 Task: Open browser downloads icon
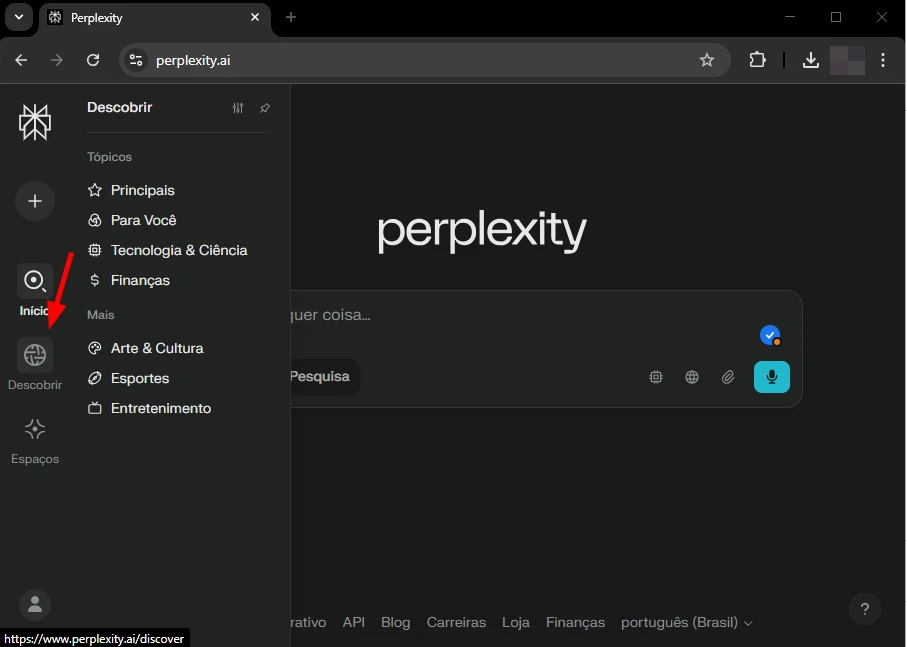pyautogui.click(x=811, y=60)
